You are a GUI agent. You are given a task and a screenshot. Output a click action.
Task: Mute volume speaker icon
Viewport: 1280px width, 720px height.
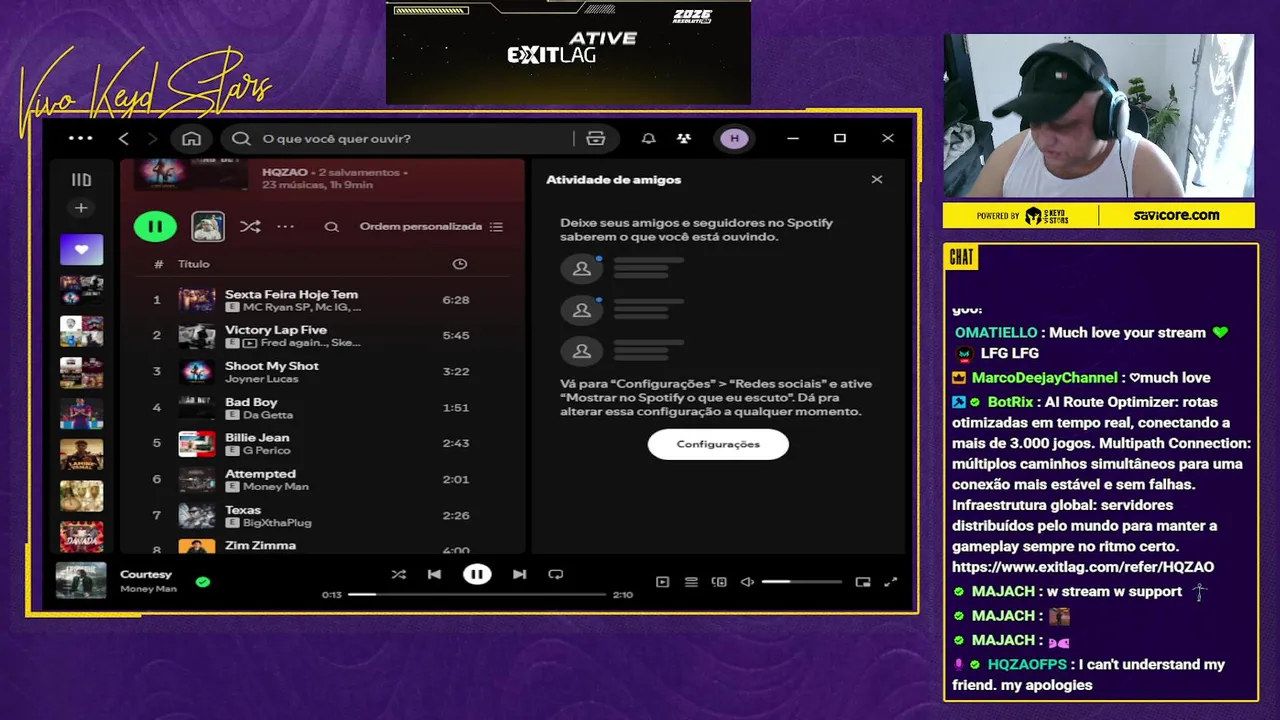pyautogui.click(x=746, y=582)
